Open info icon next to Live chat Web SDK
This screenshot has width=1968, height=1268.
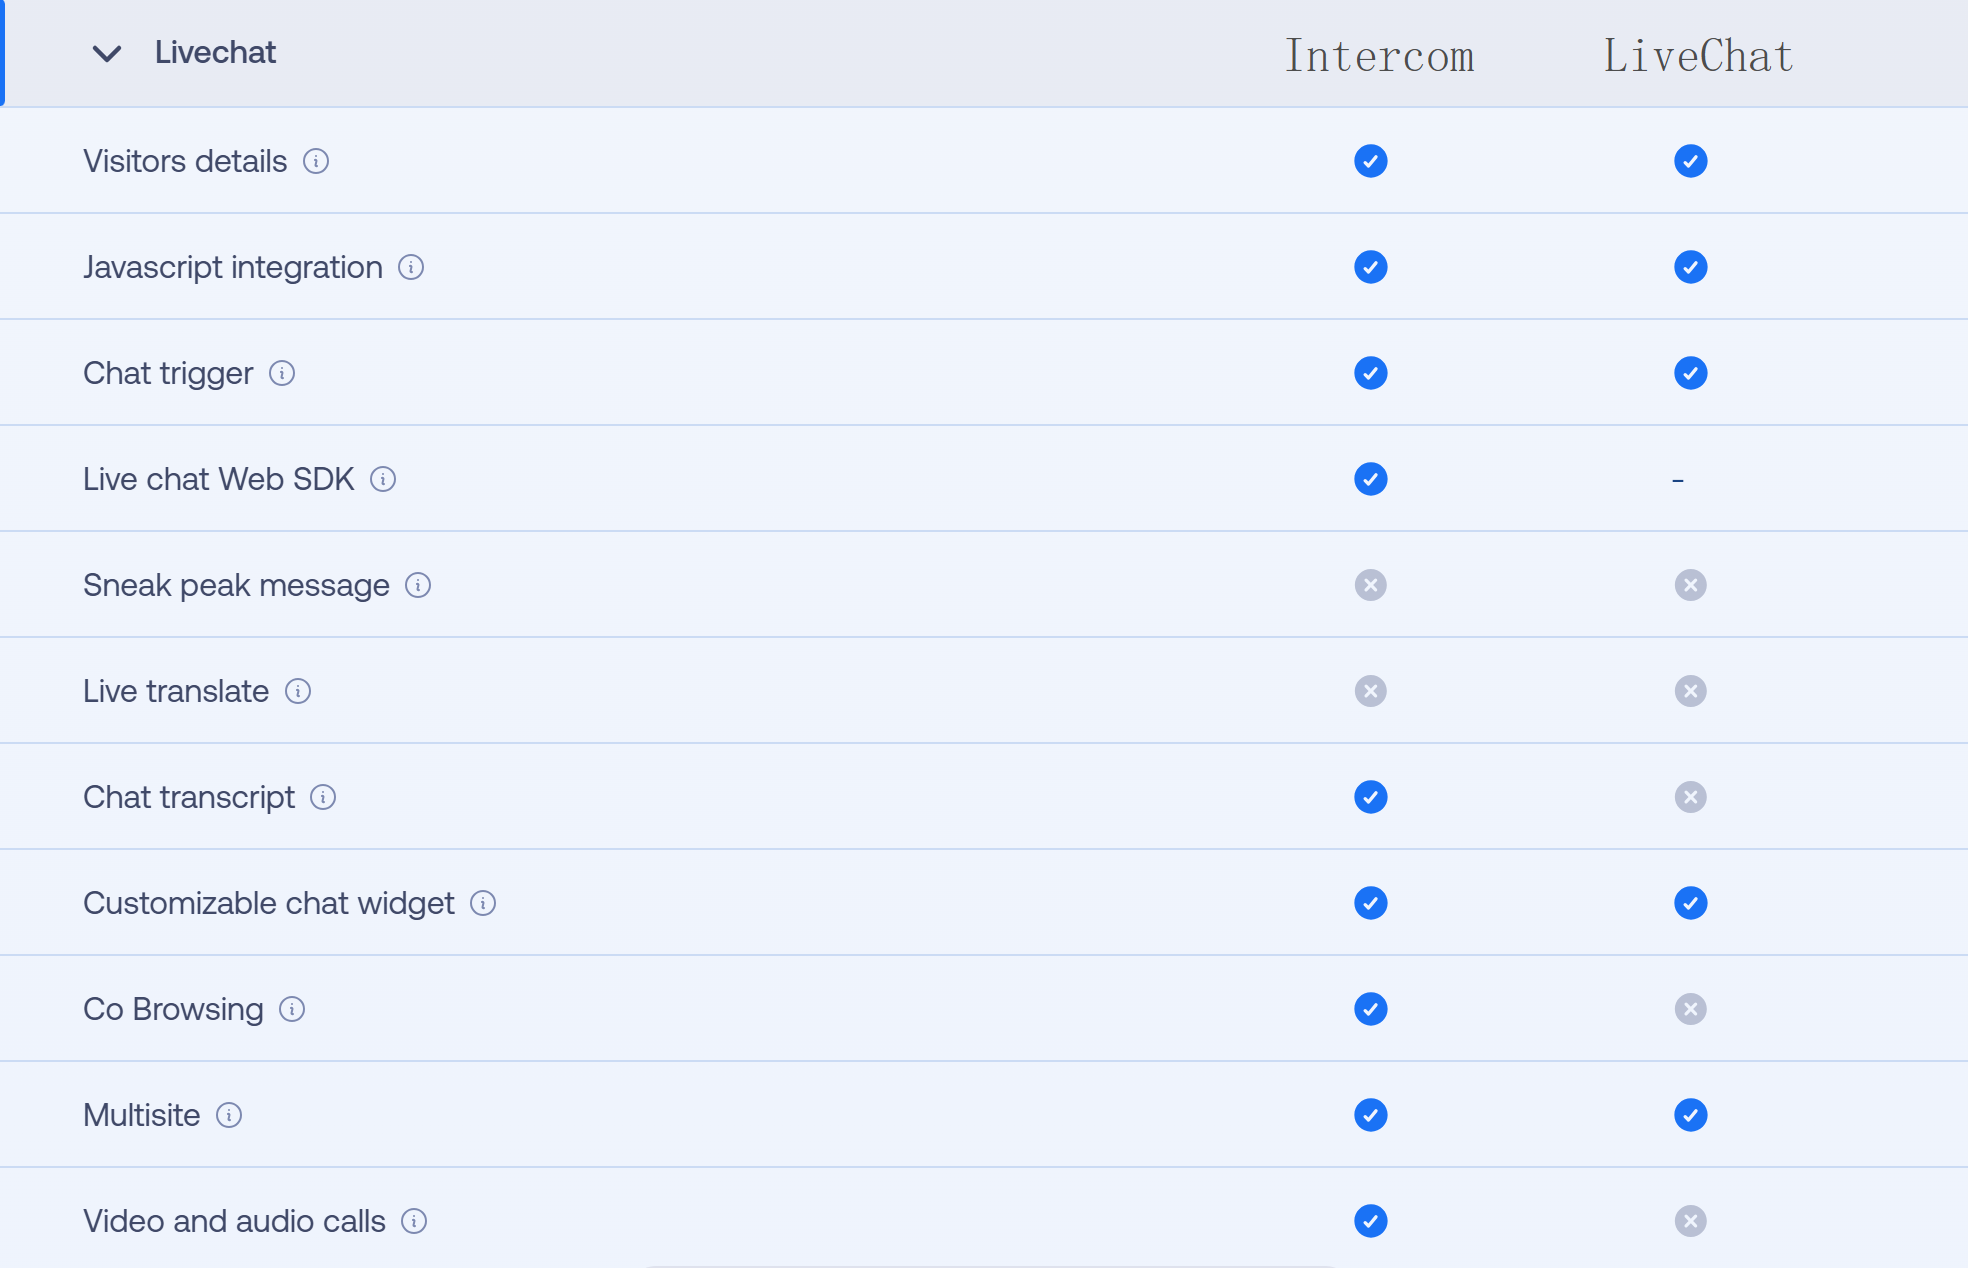tap(383, 479)
